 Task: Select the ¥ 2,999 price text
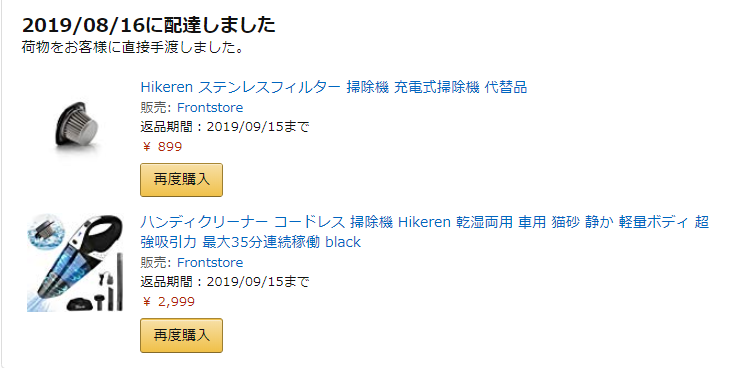click(168, 302)
